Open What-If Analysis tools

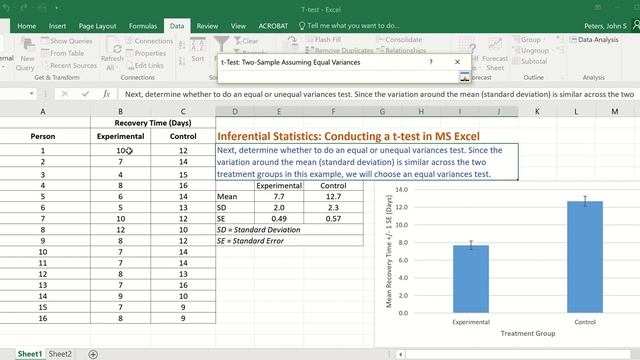click(x=467, y=46)
